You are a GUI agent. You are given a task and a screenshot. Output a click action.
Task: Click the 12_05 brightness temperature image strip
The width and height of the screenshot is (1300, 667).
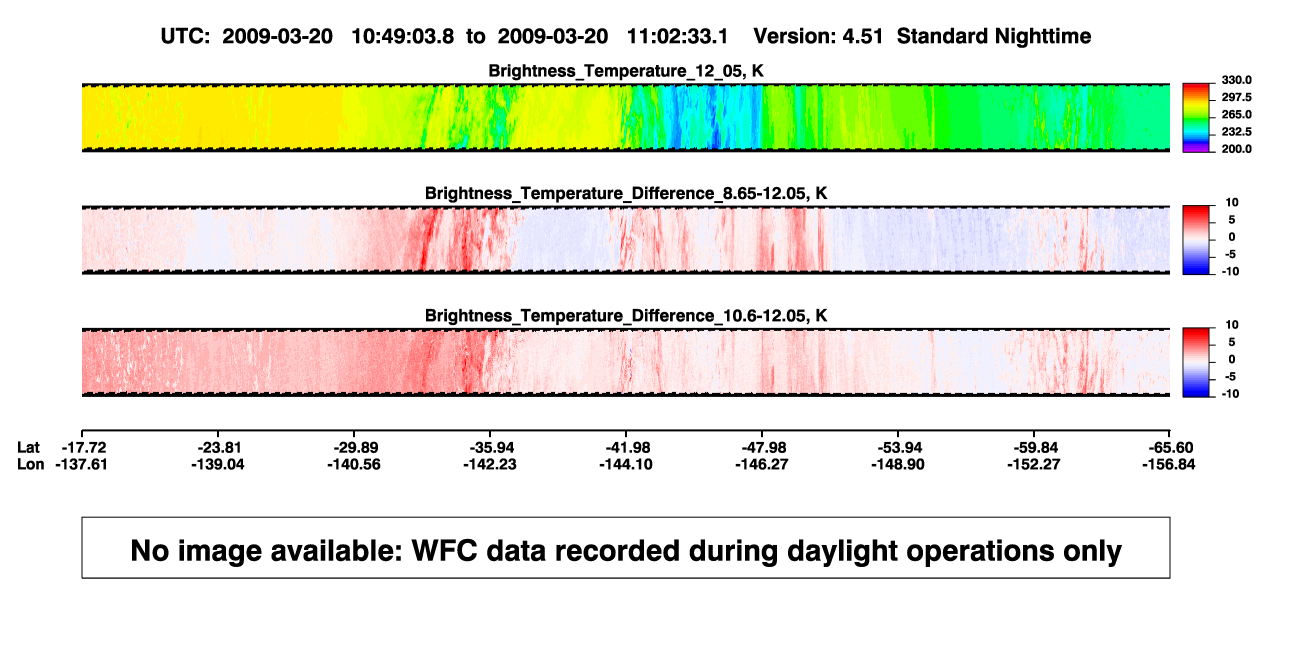point(626,117)
